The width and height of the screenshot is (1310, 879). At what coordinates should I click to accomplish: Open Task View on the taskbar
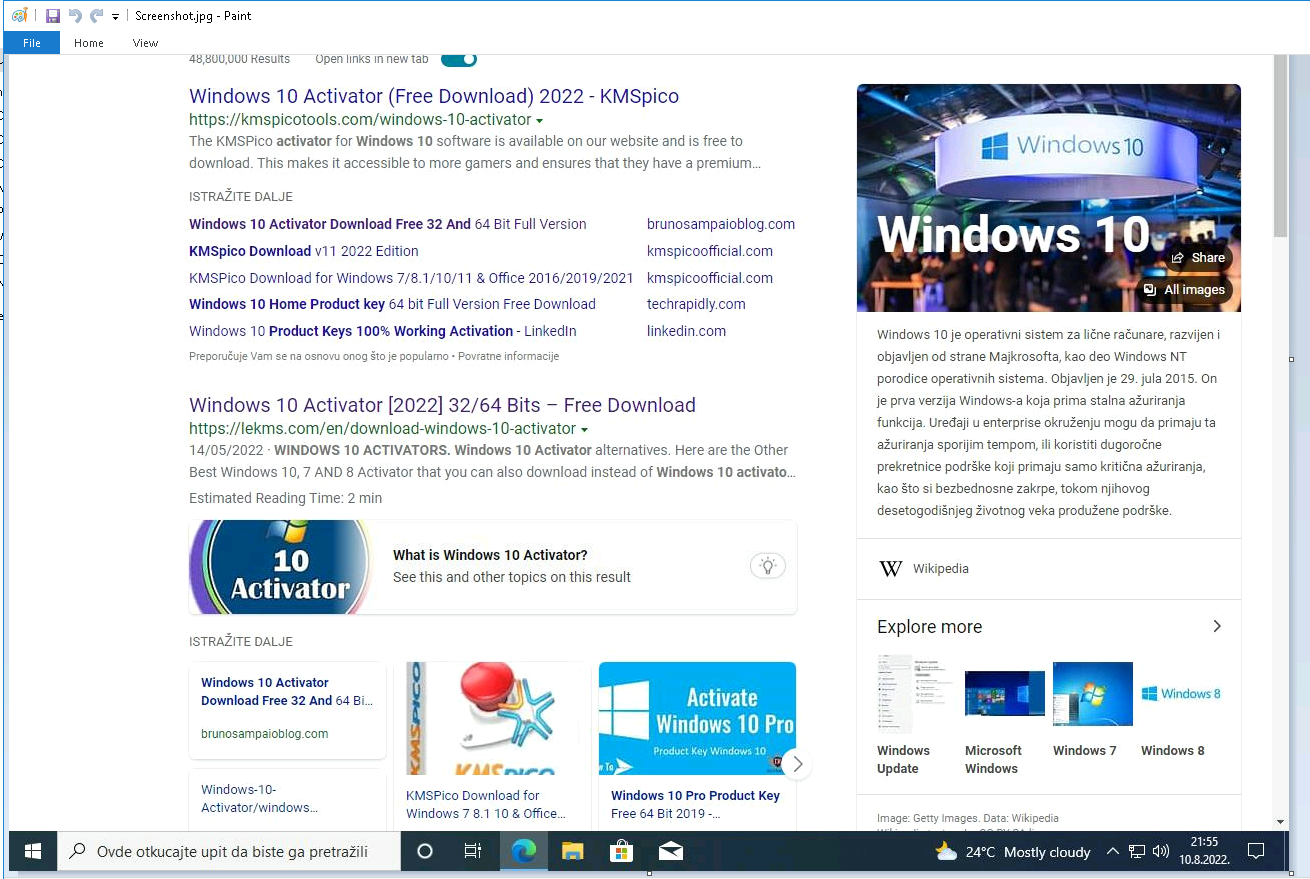[x=474, y=851]
